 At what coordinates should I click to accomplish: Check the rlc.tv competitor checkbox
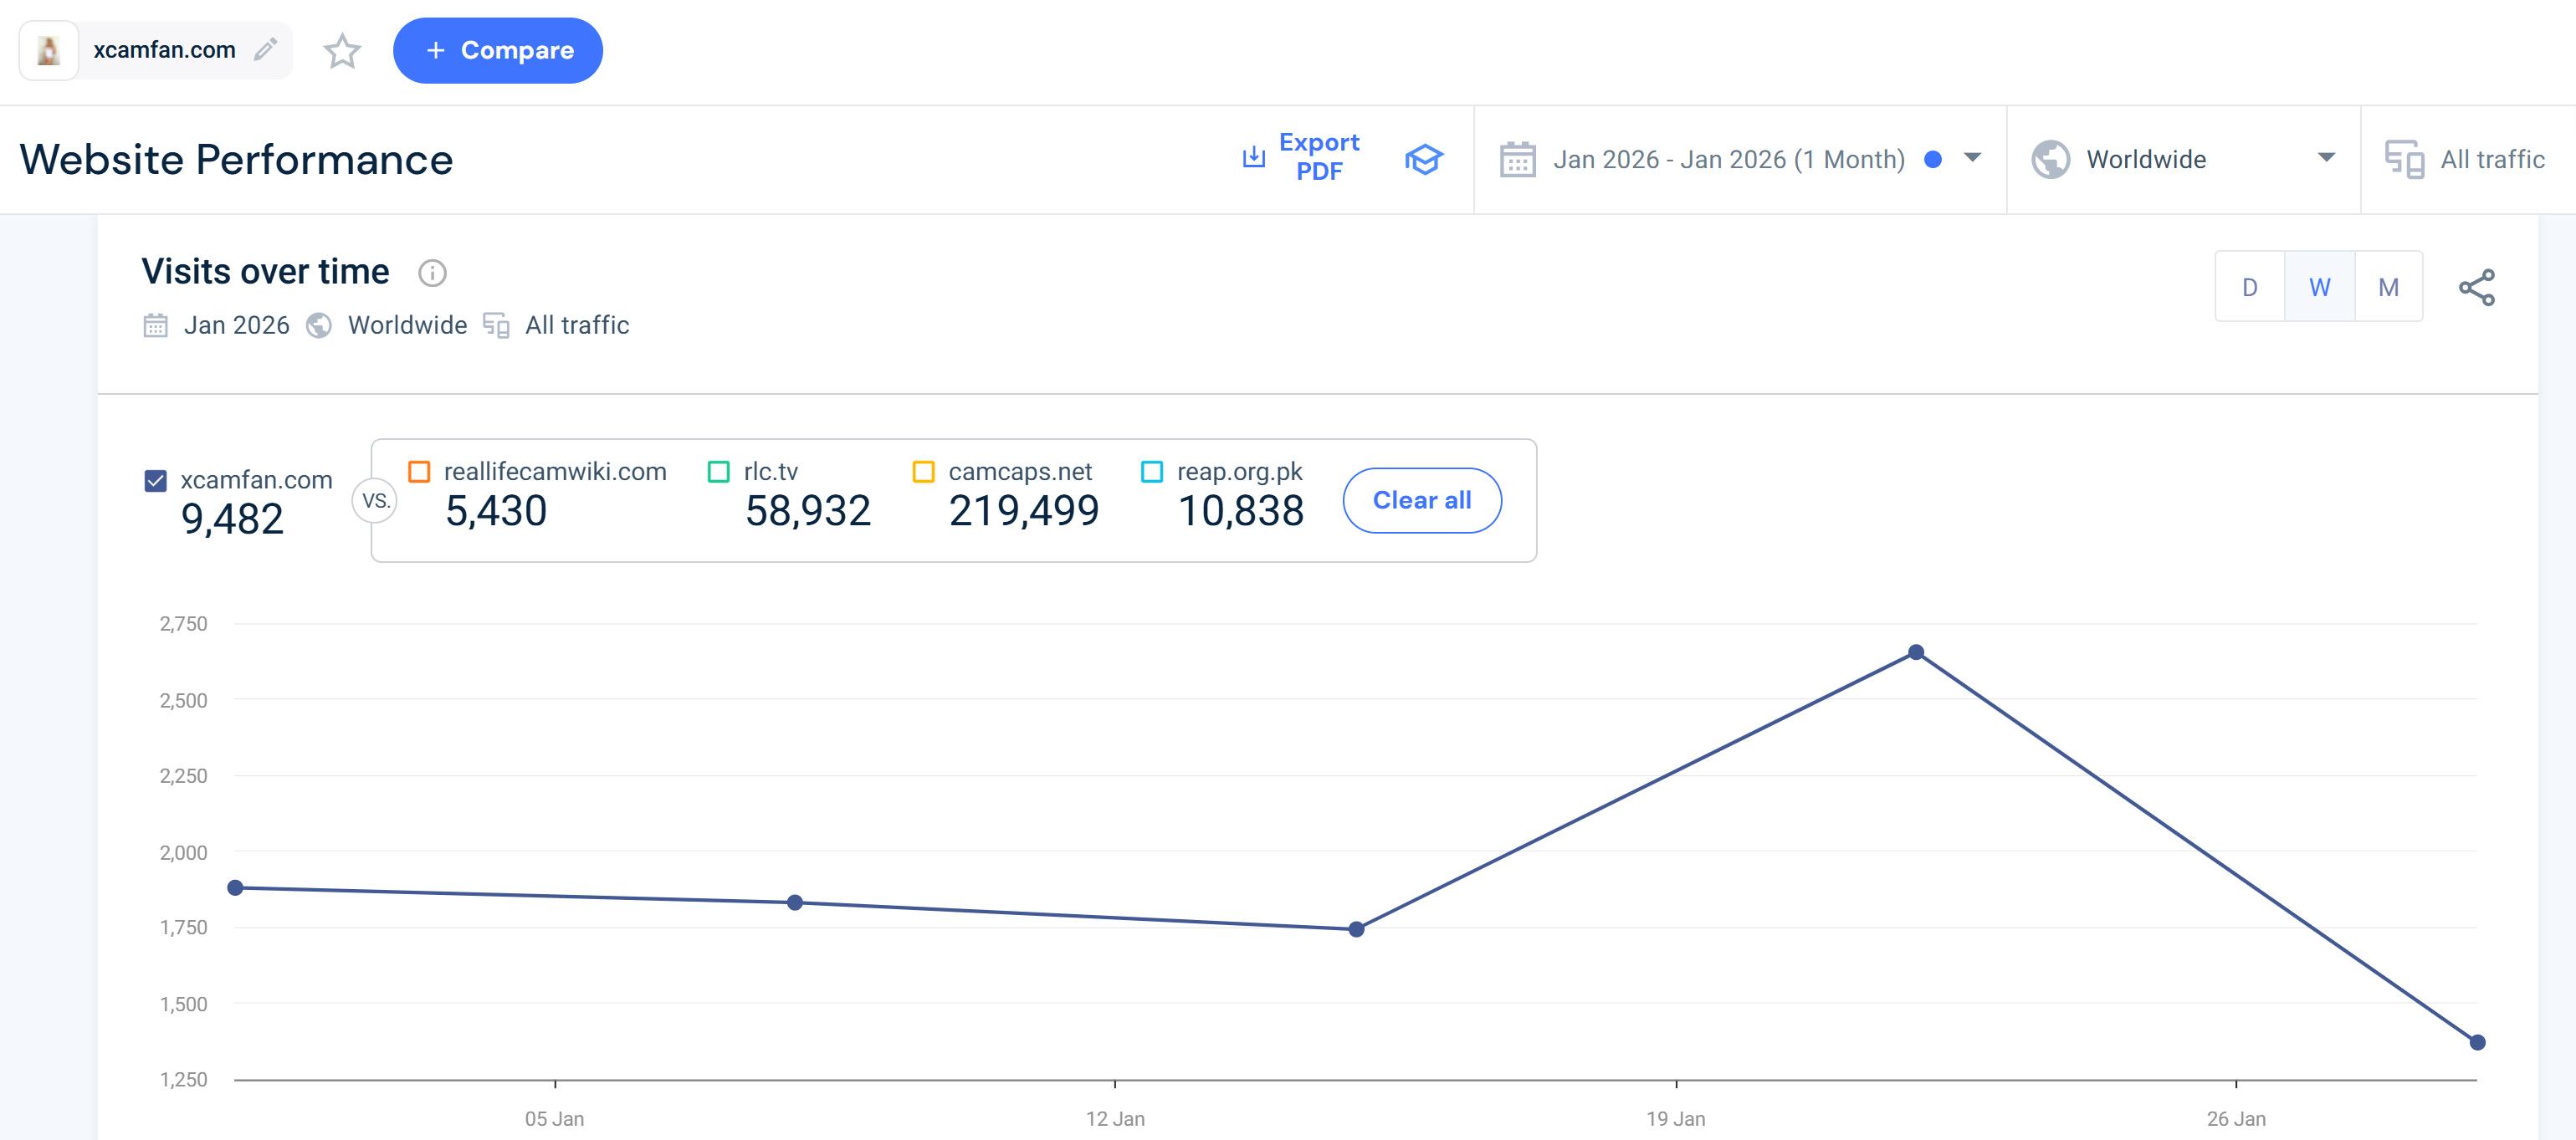[718, 472]
